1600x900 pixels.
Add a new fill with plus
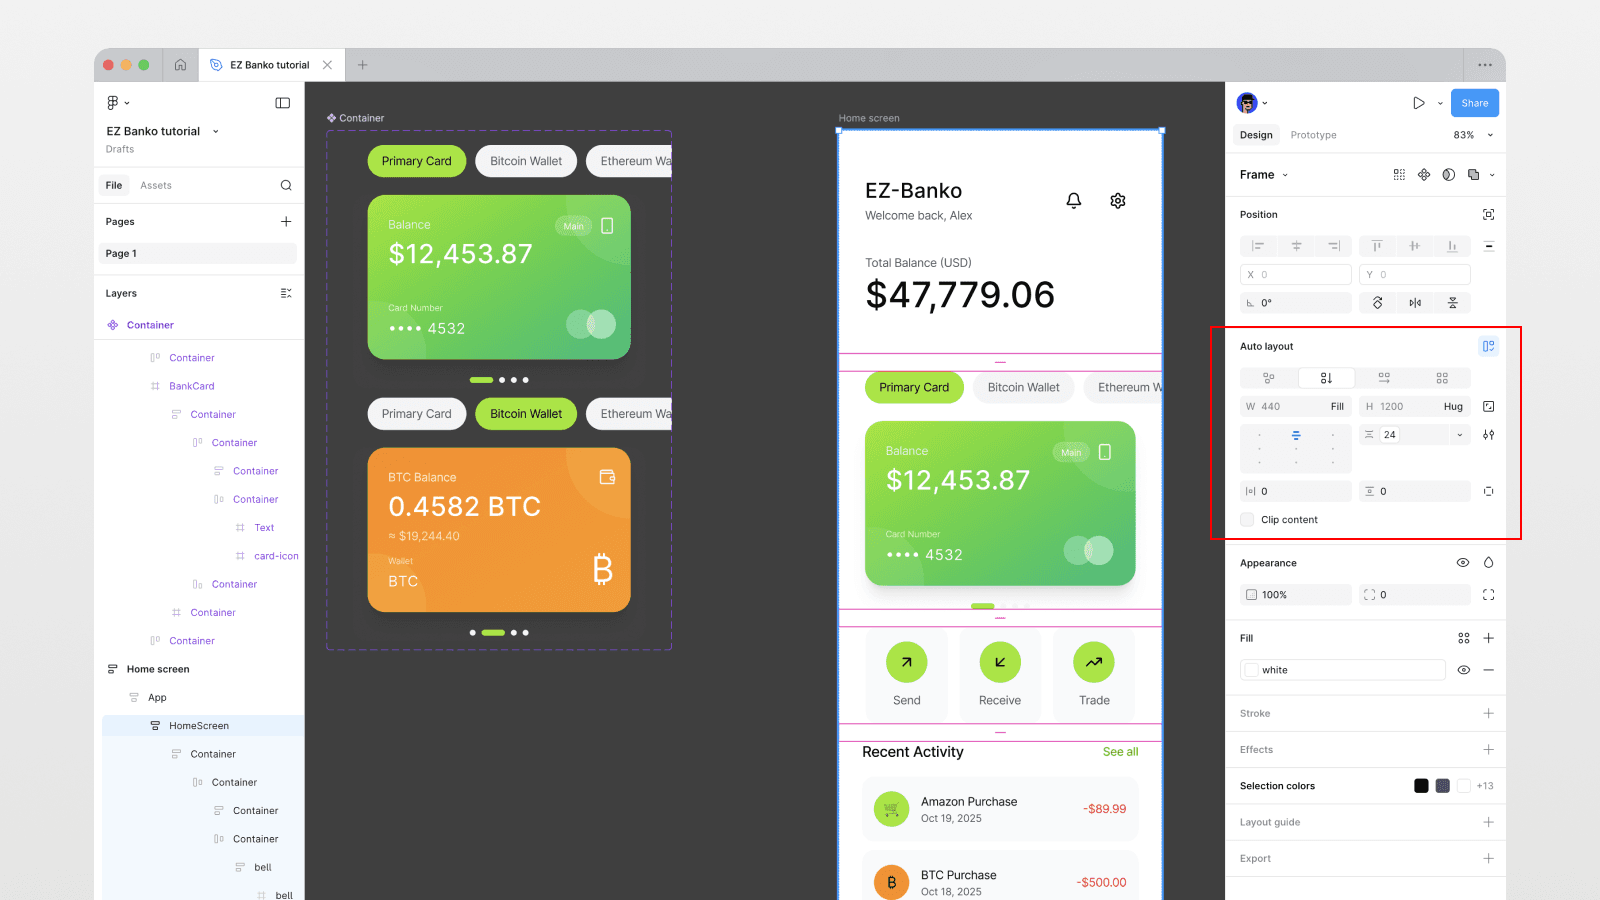coord(1489,638)
